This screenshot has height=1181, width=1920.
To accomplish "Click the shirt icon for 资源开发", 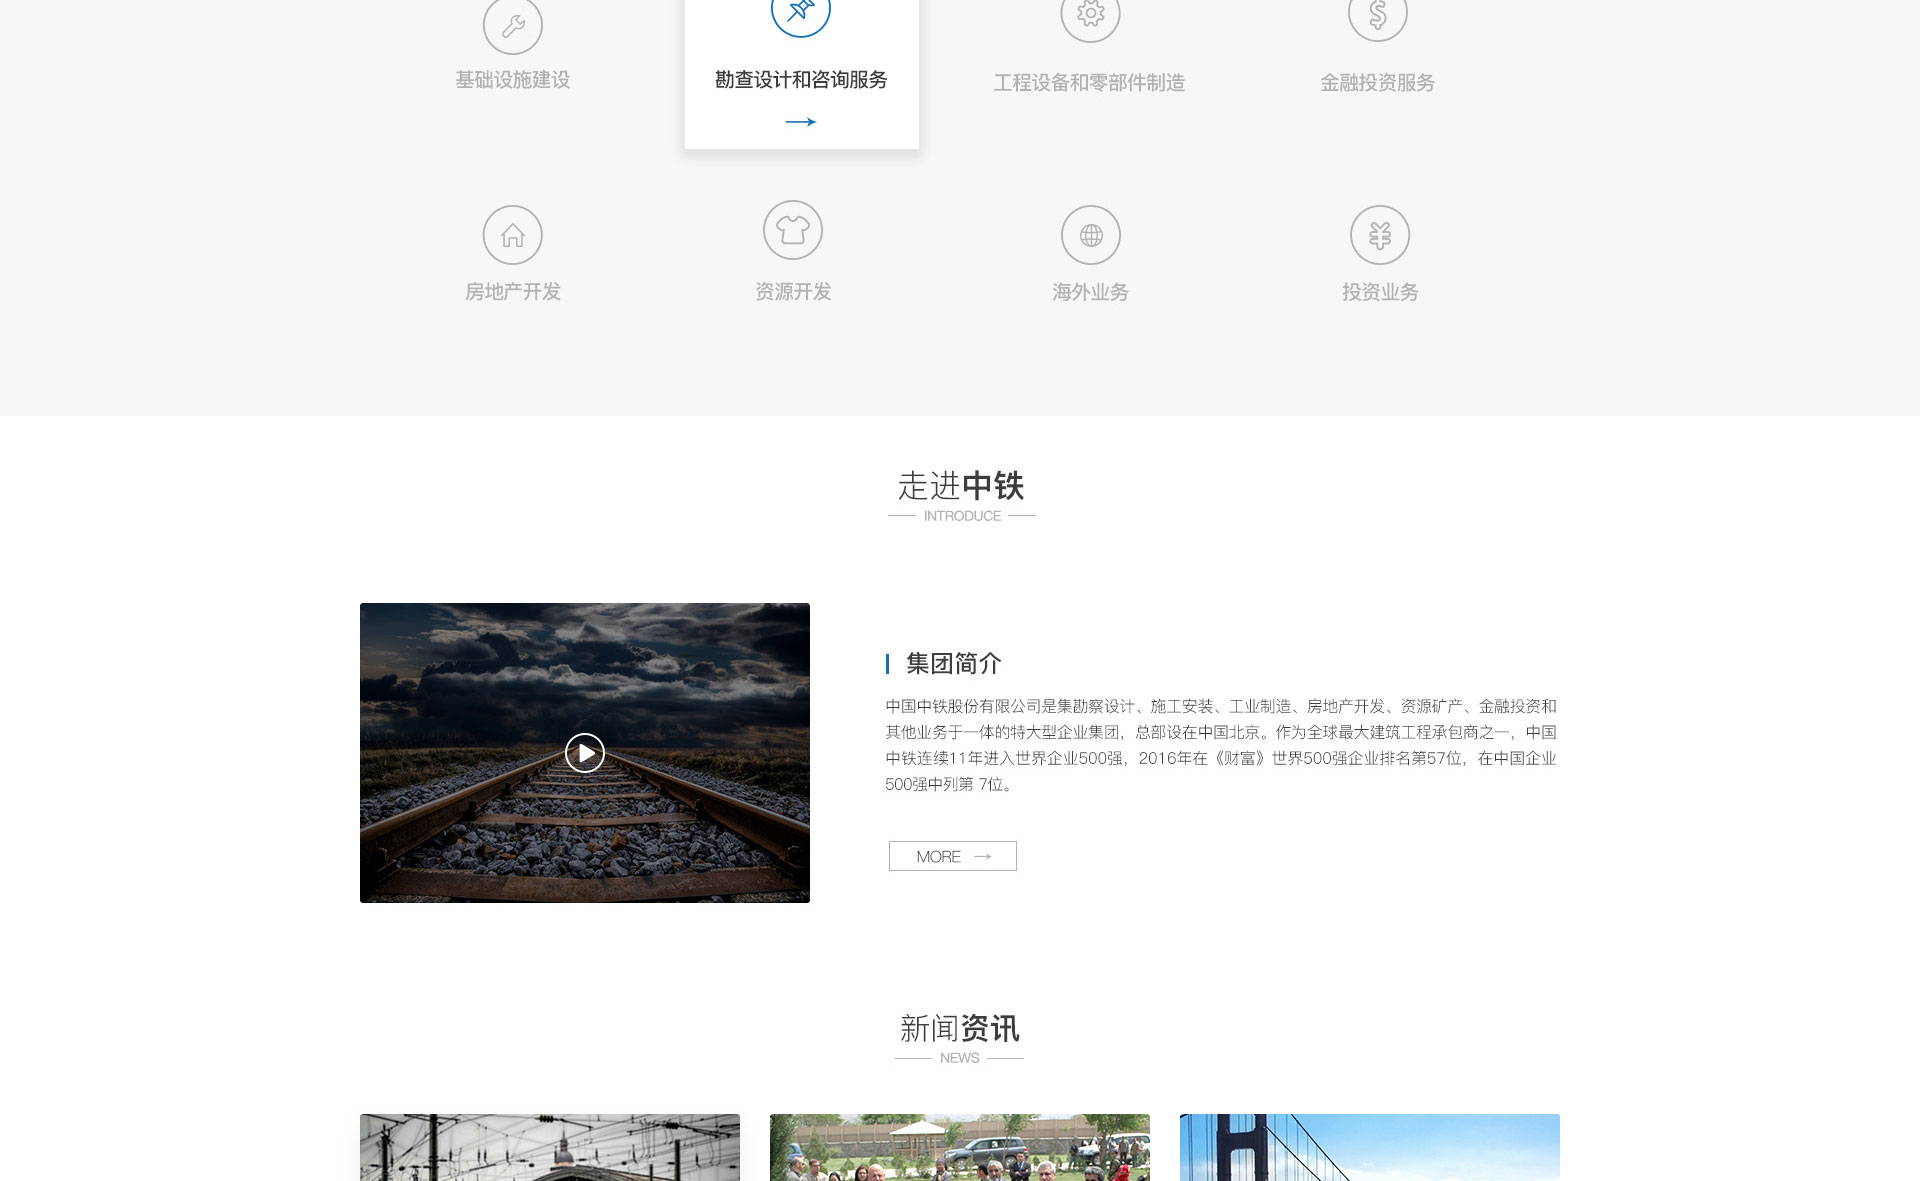I will (x=793, y=230).
